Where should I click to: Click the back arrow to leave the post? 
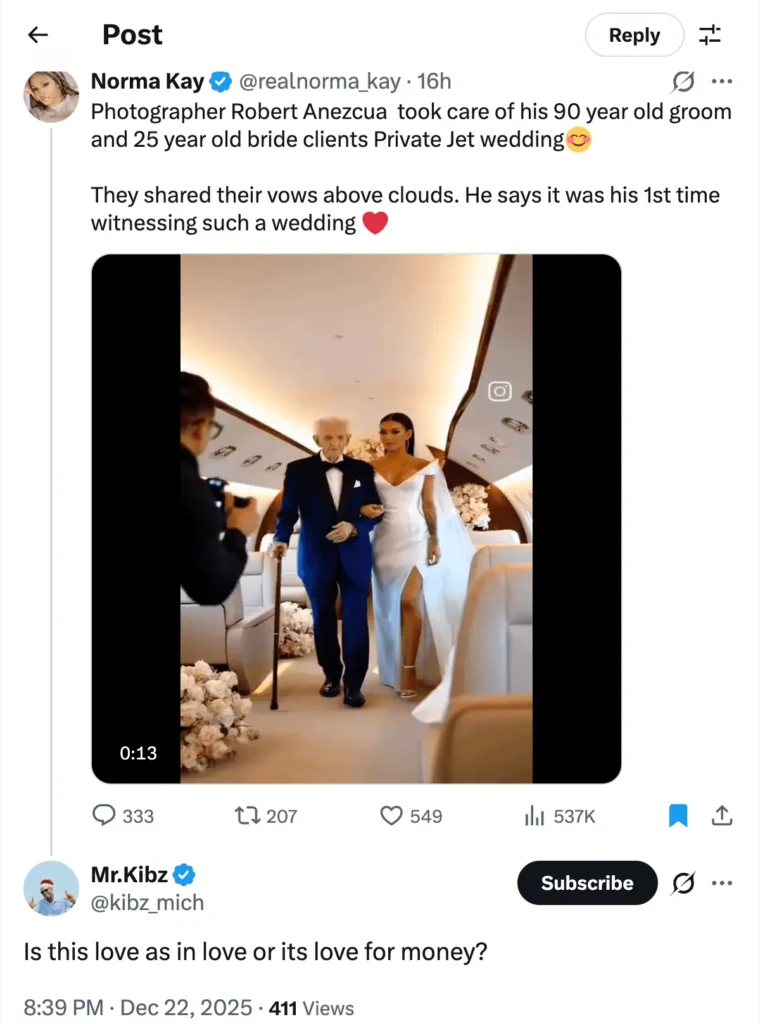click(x=37, y=34)
